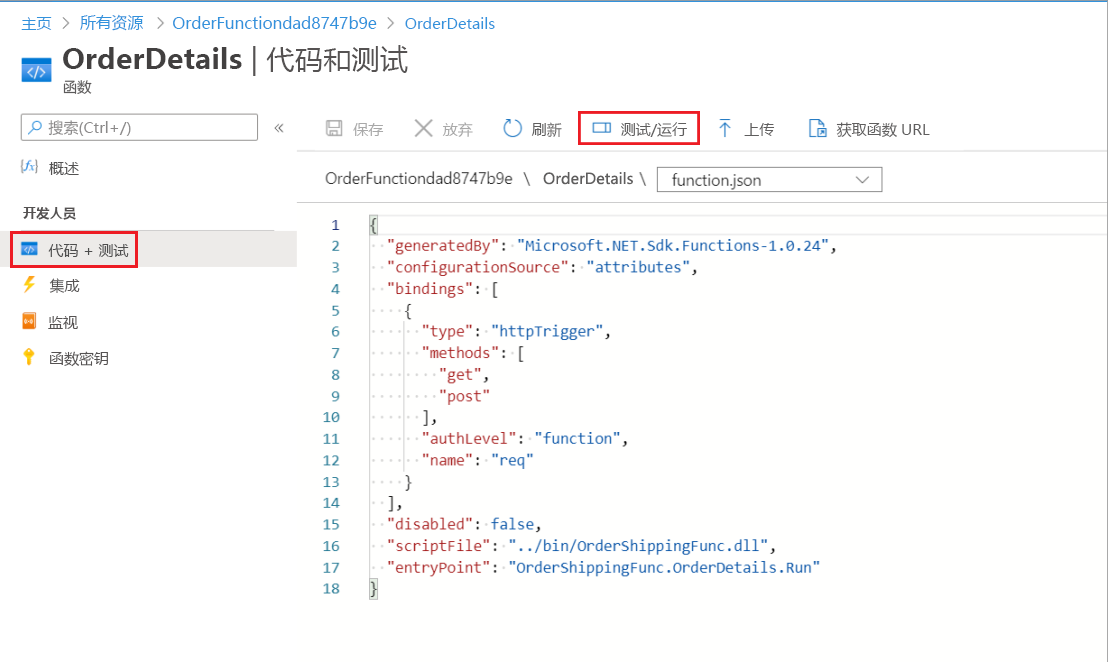The image size is (1108, 662).
Task: Click the "attributes" value on line 3
Action: click(x=638, y=266)
